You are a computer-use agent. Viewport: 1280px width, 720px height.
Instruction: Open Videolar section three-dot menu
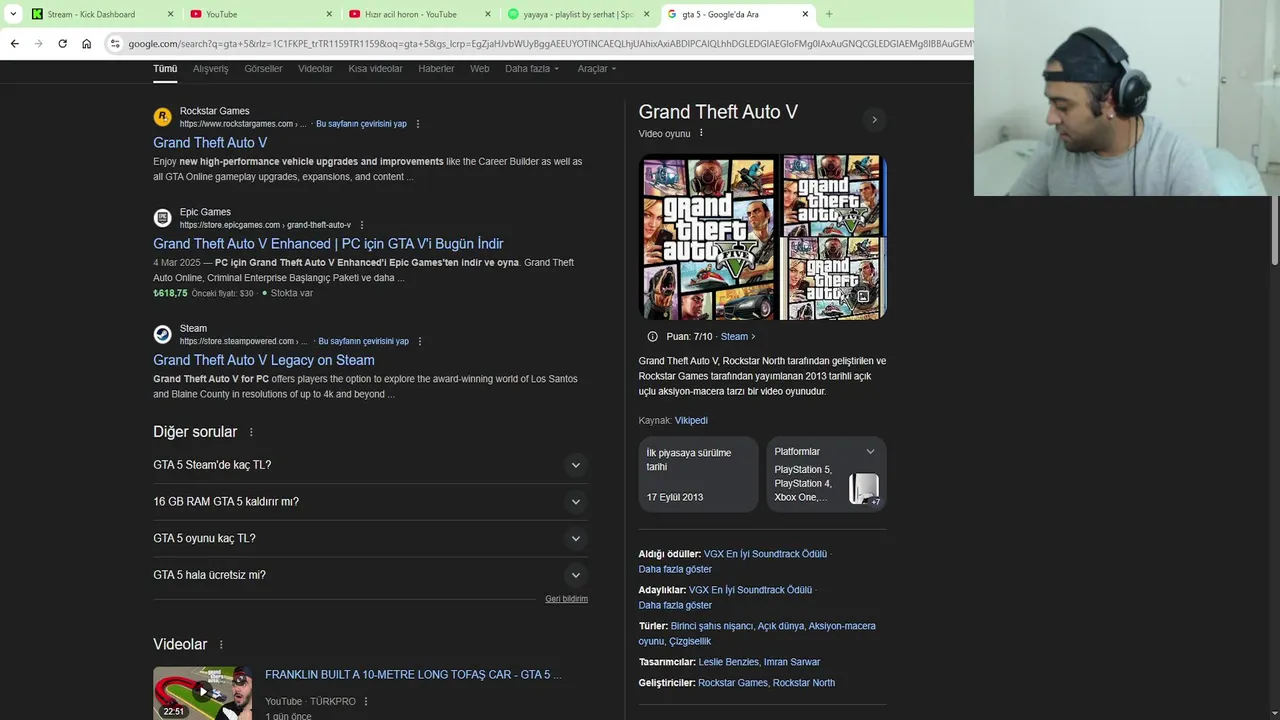(x=221, y=645)
